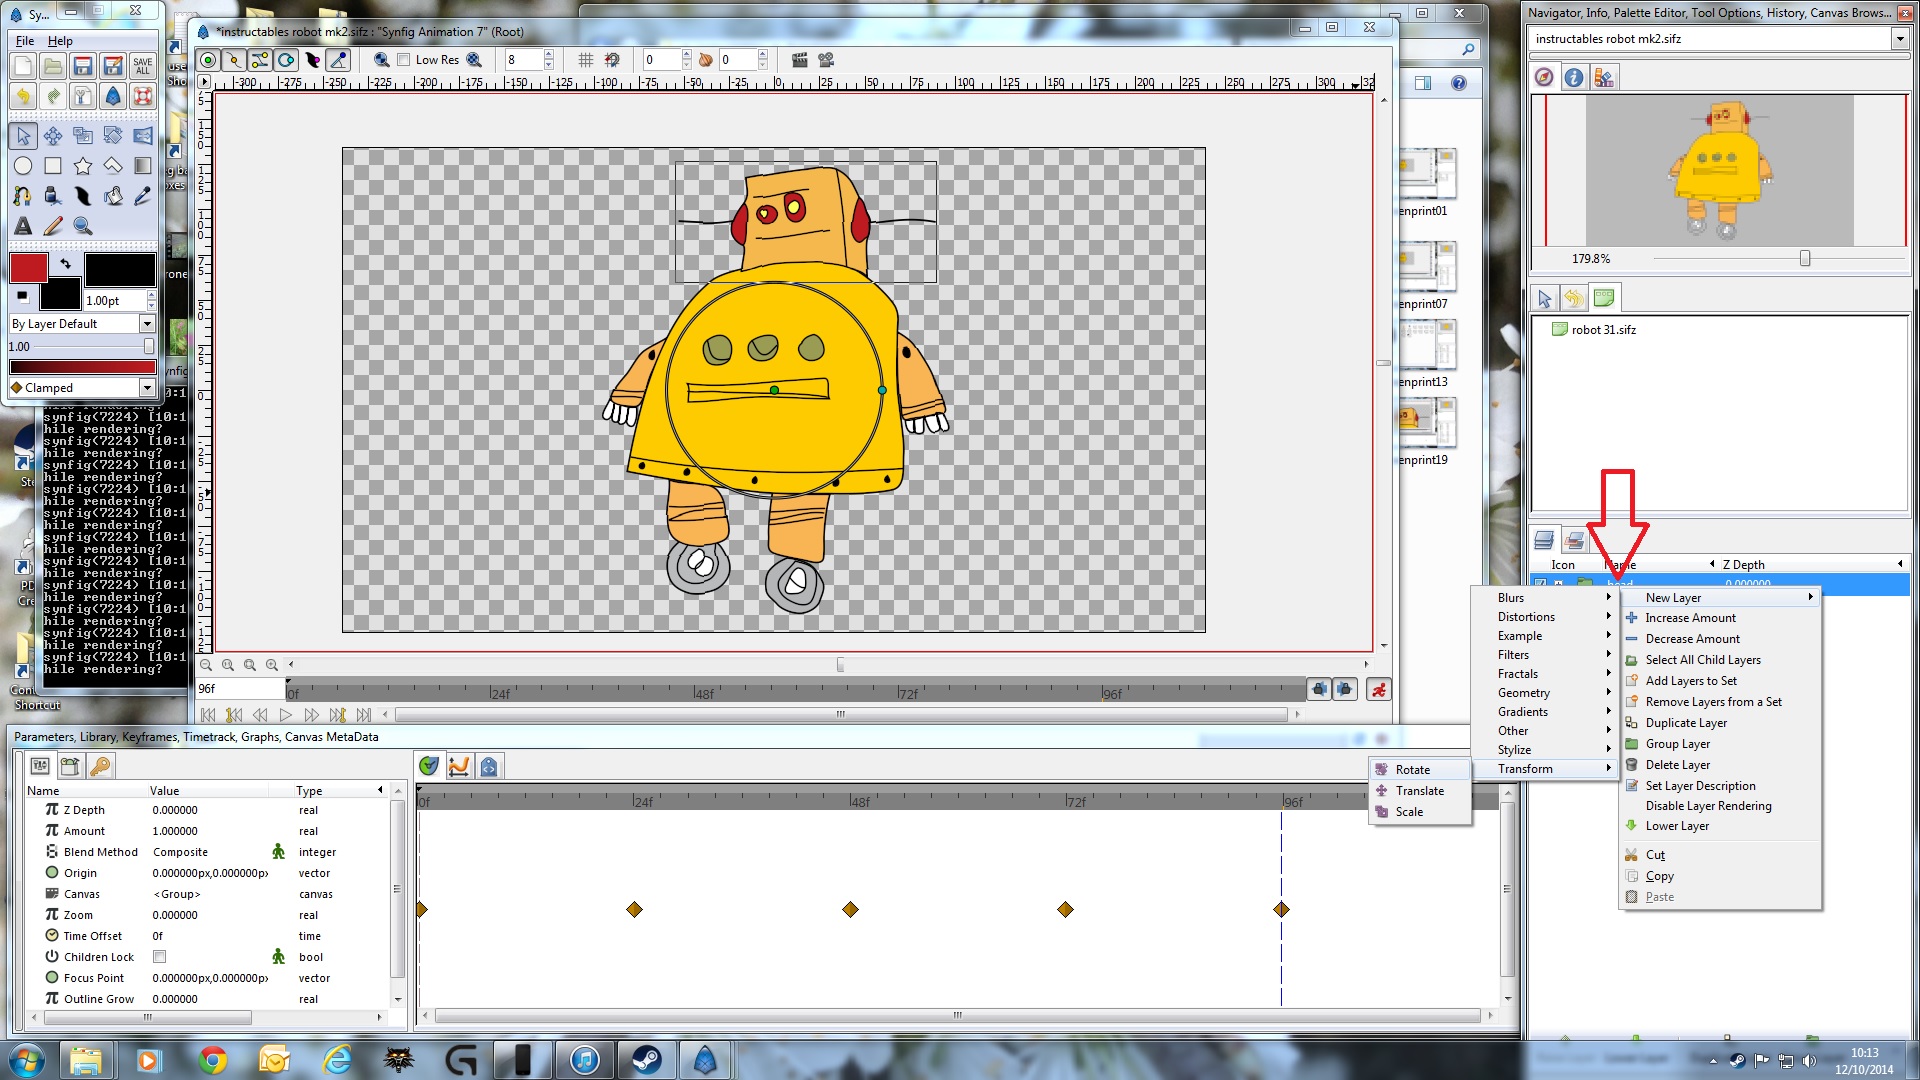Click the Save All button
Viewport: 1920px width, 1080px height.
click(143, 66)
